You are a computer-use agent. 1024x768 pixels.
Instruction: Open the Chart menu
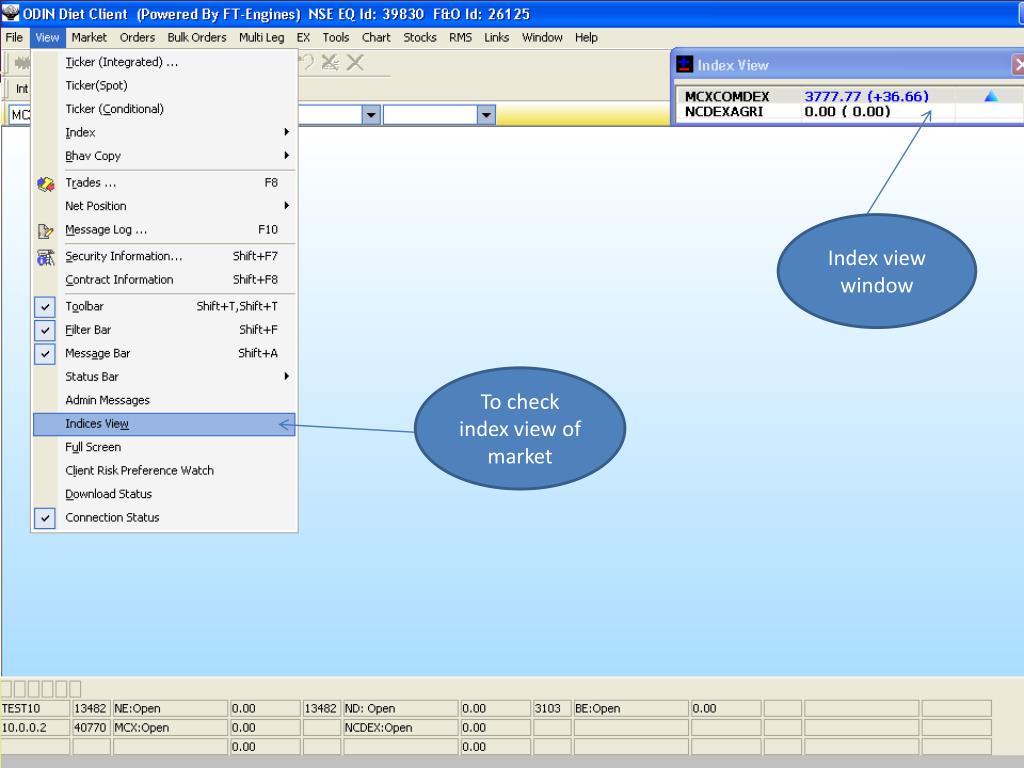click(x=376, y=37)
